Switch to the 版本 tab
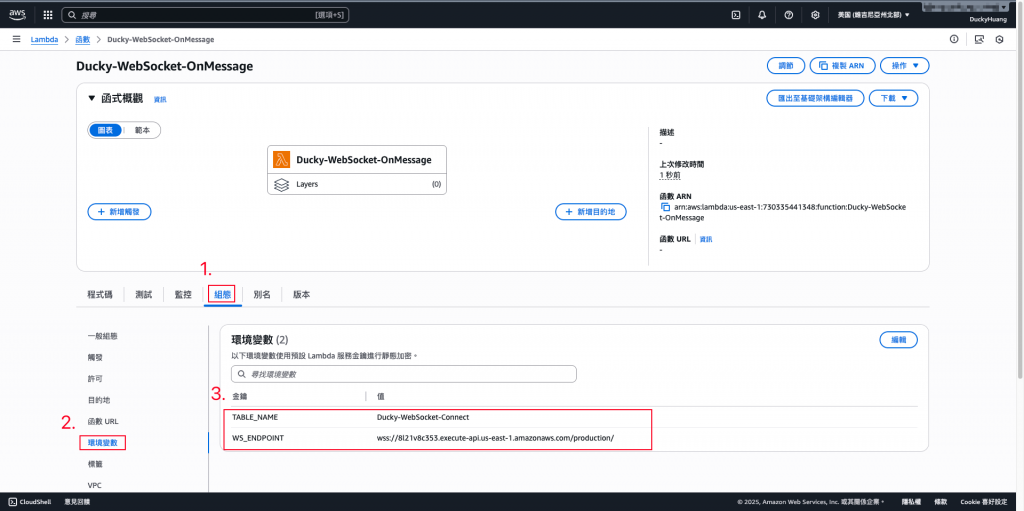Image resolution: width=1024 pixels, height=511 pixels. pos(301,295)
